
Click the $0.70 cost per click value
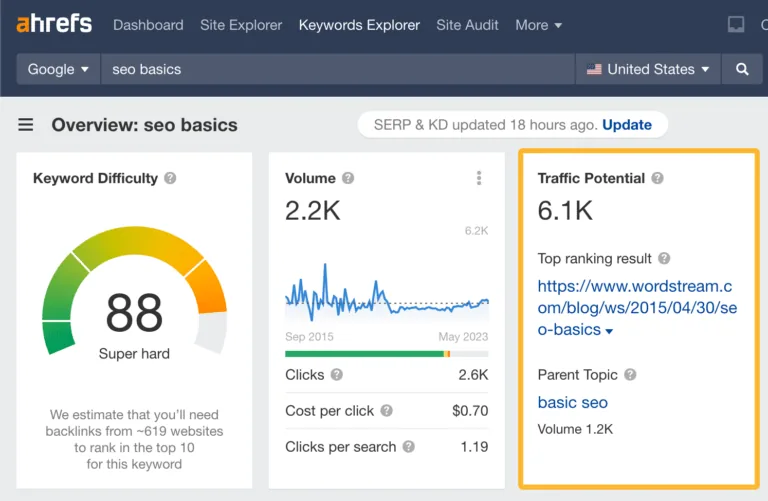[x=470, y=411]
